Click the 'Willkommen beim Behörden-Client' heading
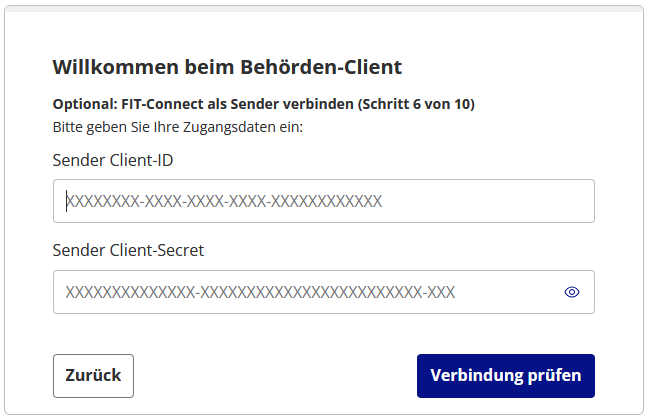The height and width of the screenshot is (419, 649). [227, 68]
